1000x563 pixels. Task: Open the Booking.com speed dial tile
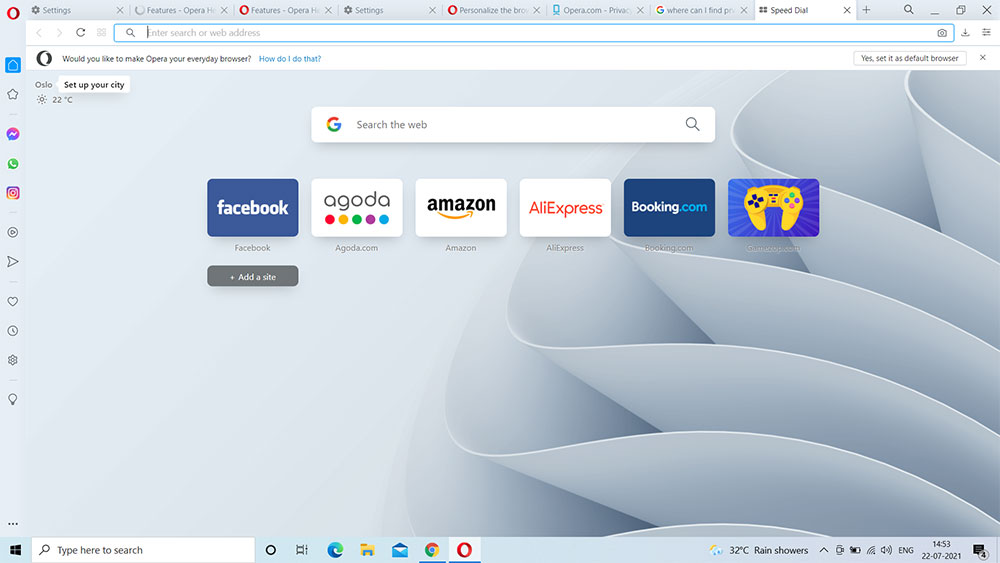(669, 207)
